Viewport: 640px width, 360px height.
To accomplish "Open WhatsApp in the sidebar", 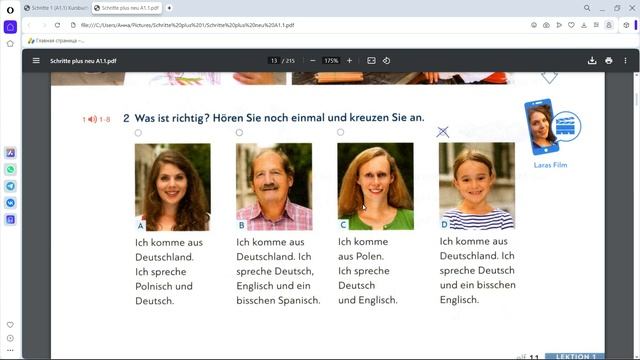I will tap(10, 169).
